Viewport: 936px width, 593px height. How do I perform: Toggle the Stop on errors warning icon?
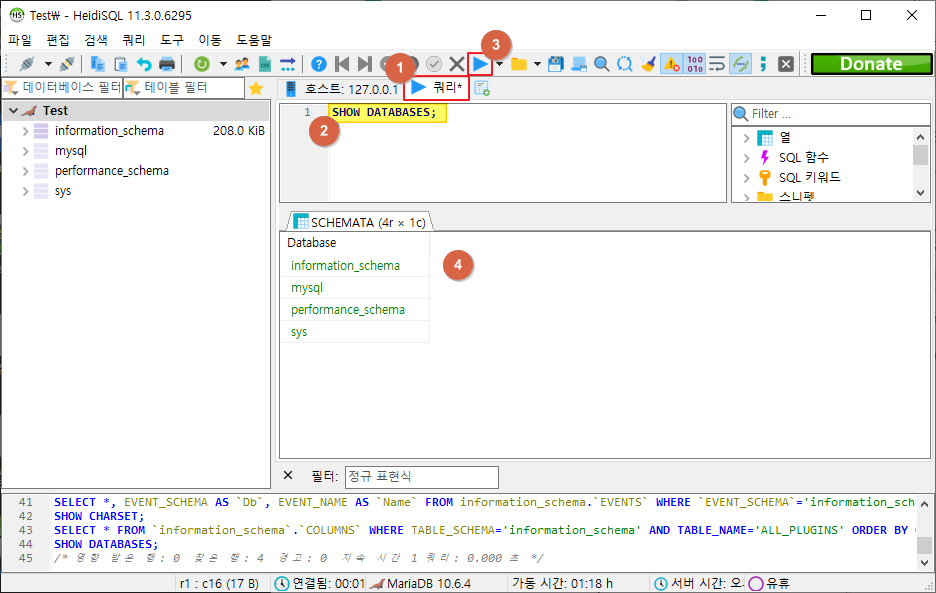click(672, 64)
